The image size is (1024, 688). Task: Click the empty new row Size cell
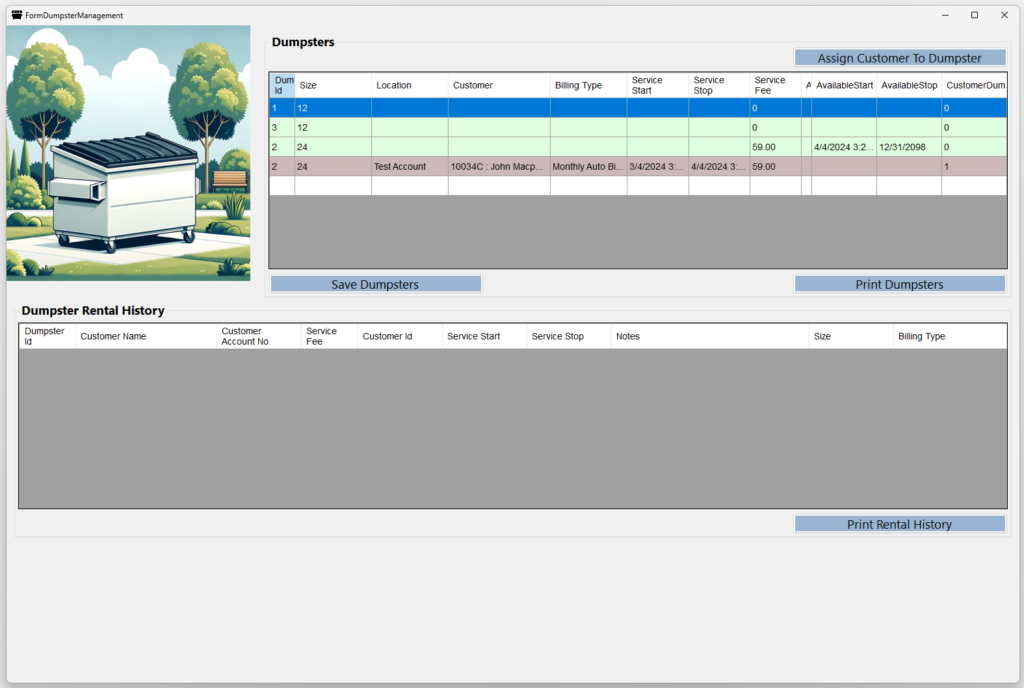click(x=332, y=186)
